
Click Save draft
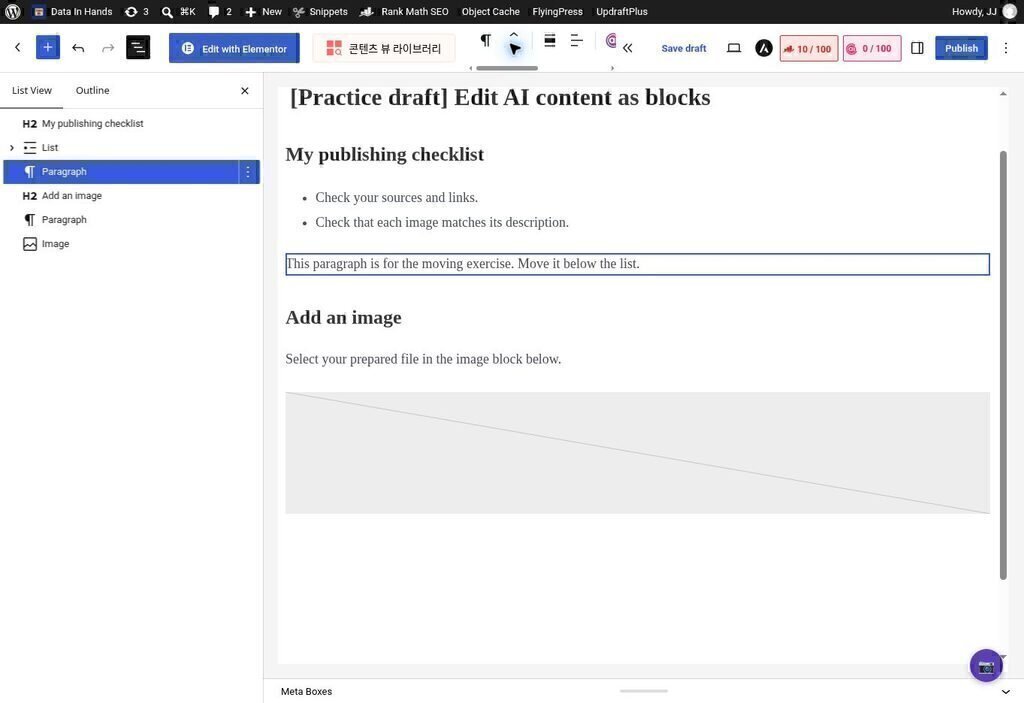point(684,48)
